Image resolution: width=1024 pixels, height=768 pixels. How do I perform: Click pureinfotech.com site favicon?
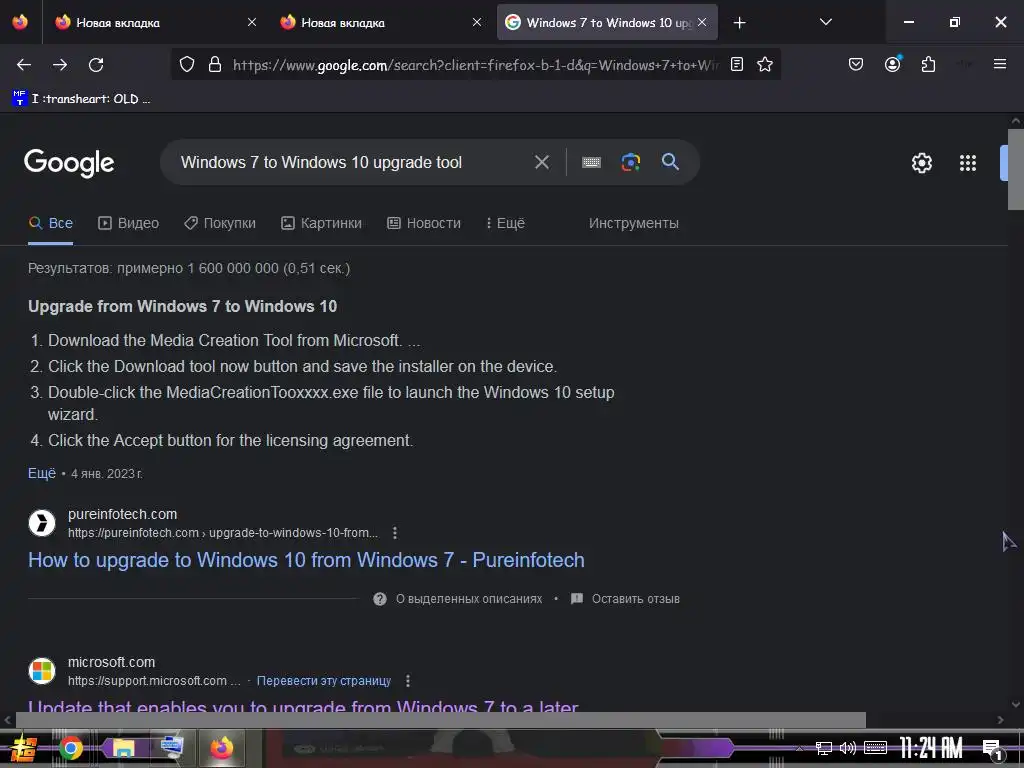(42, 523)
